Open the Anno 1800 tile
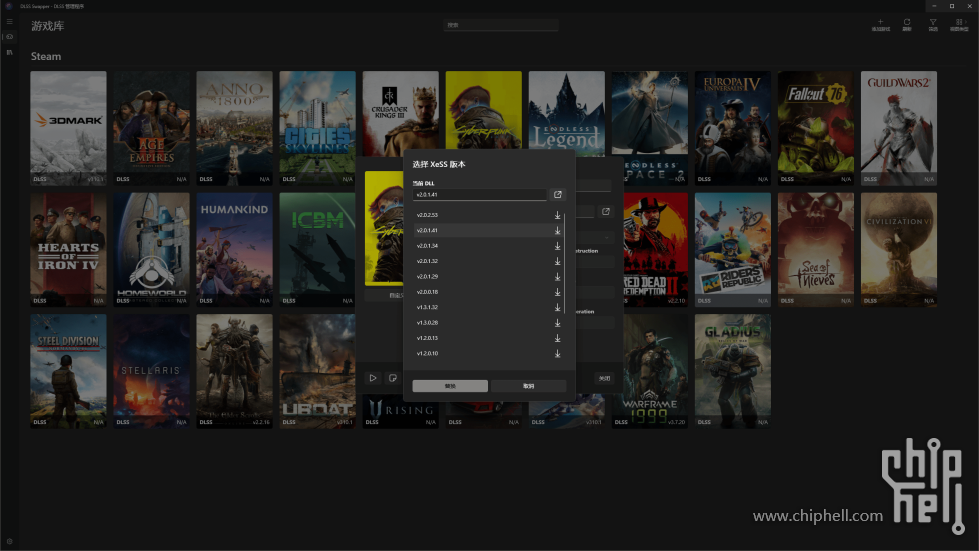Screen dimensions: 979x551 (x=235, y=128)
